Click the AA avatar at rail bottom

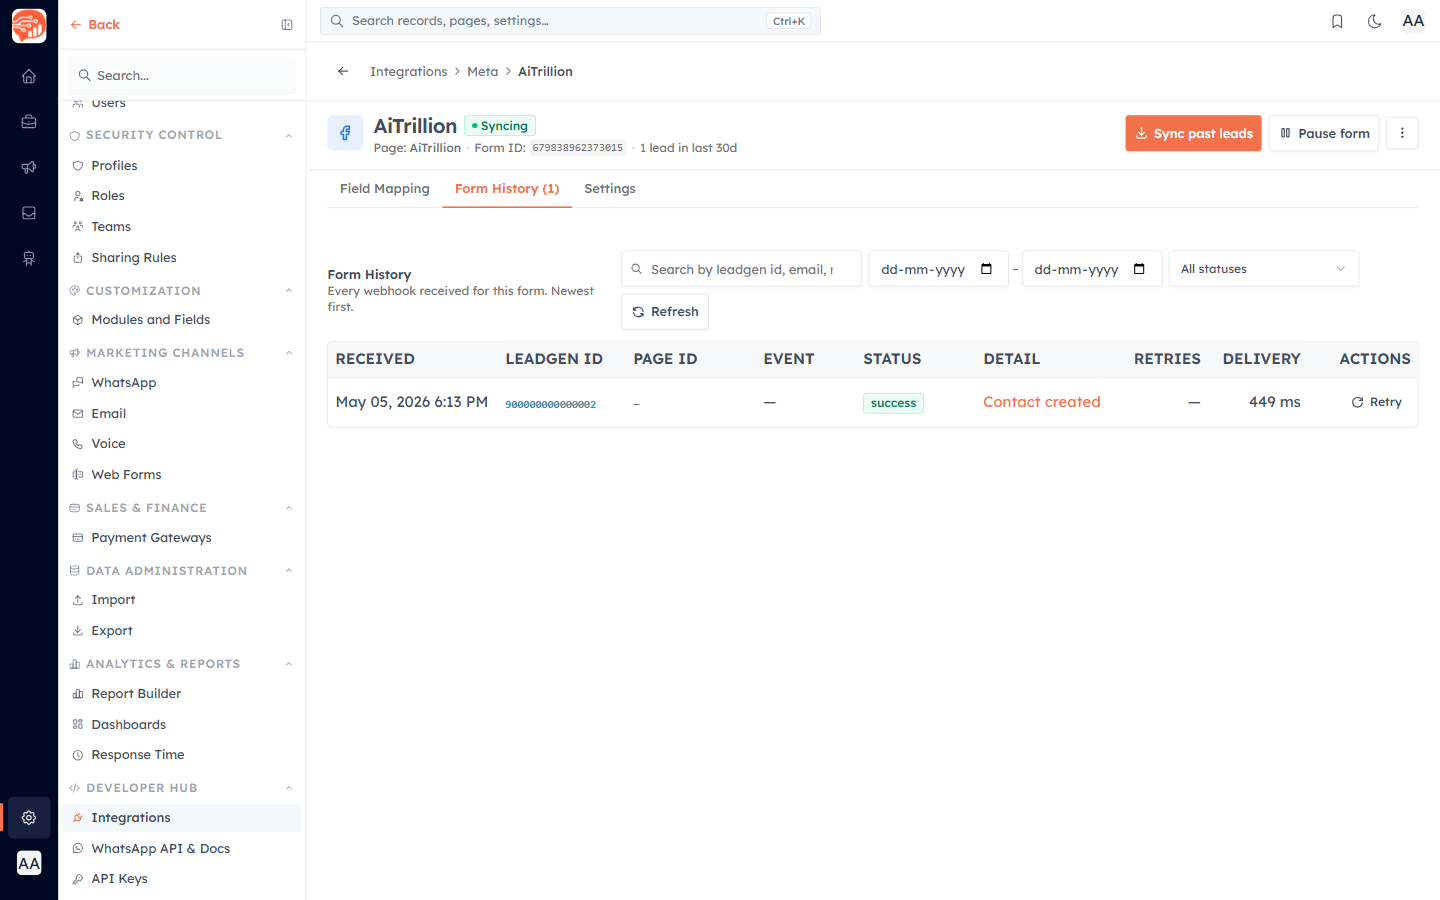[29, 863]
